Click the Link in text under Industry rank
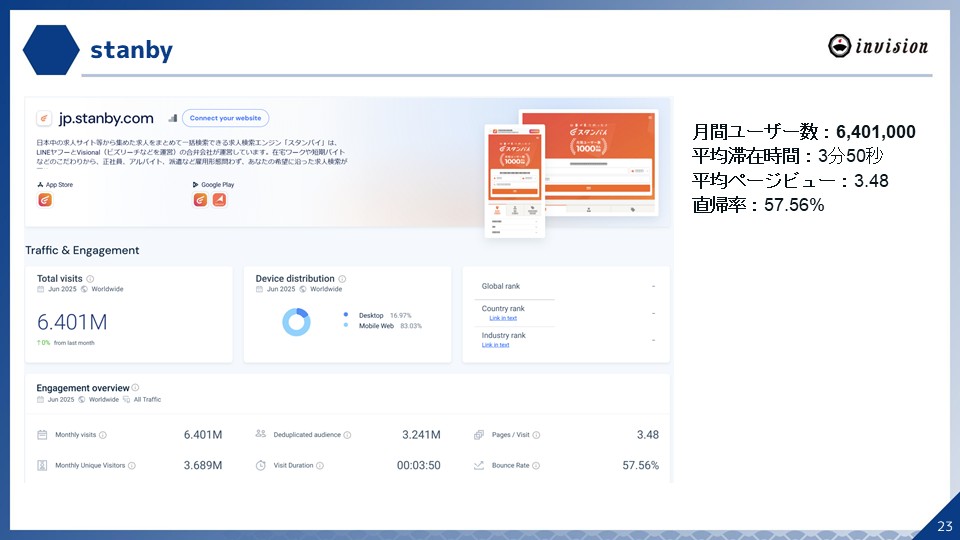960x540 pixels. point(495,345)
